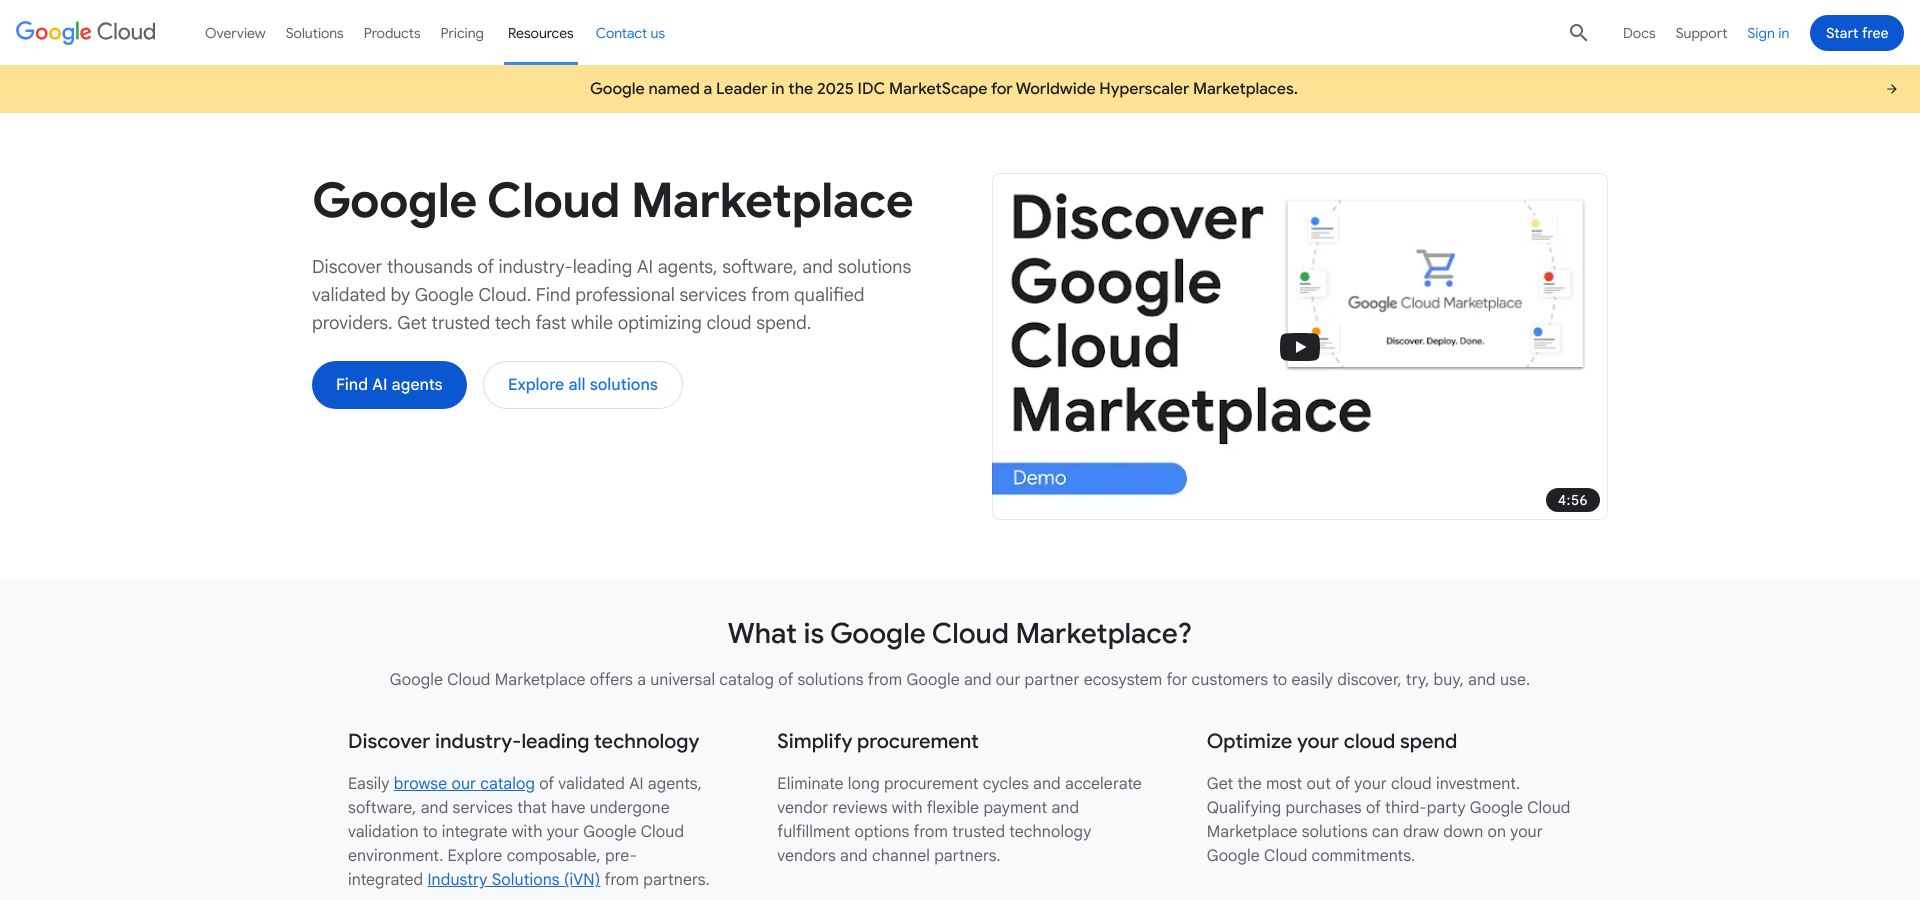The height and width of the screenshot is (900, 1920).
Task: Click the banner's right arrow icon
Action: pos(1891,89)
